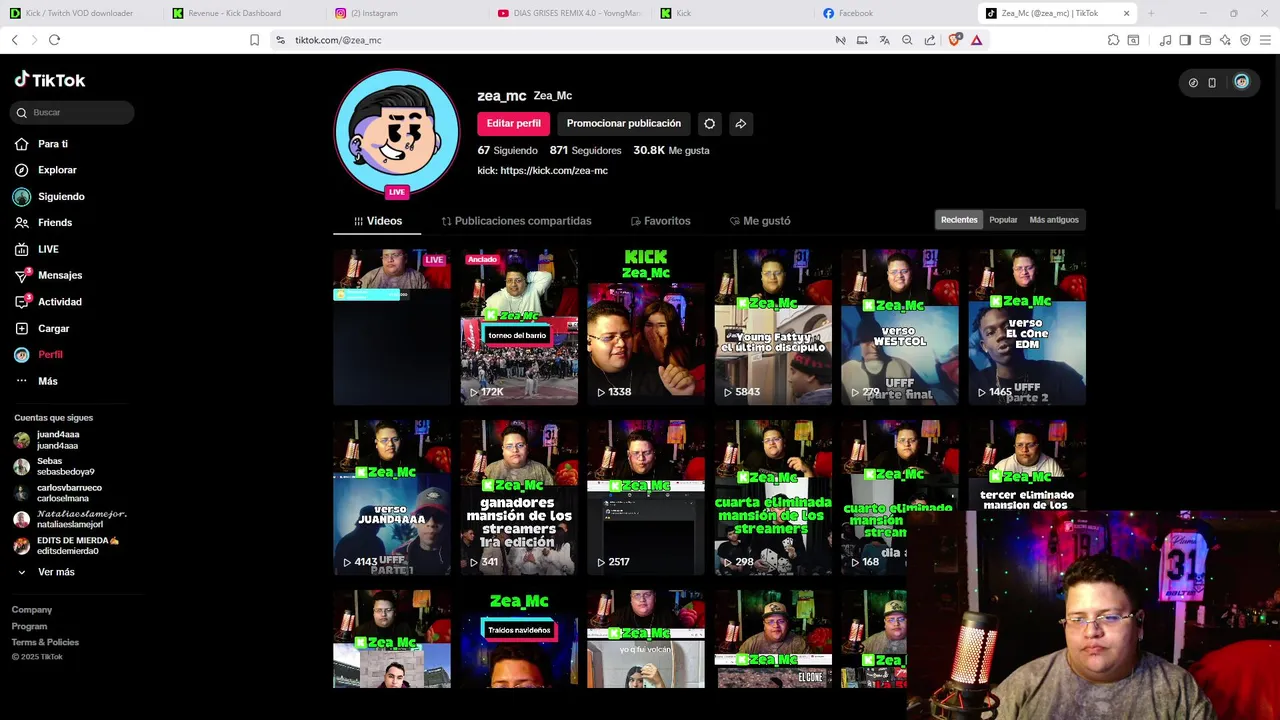The image size is (1280, 720).
Task: Open the Brave VPN shield icon
Action: pyautogui.click(x=1245, y=40)
